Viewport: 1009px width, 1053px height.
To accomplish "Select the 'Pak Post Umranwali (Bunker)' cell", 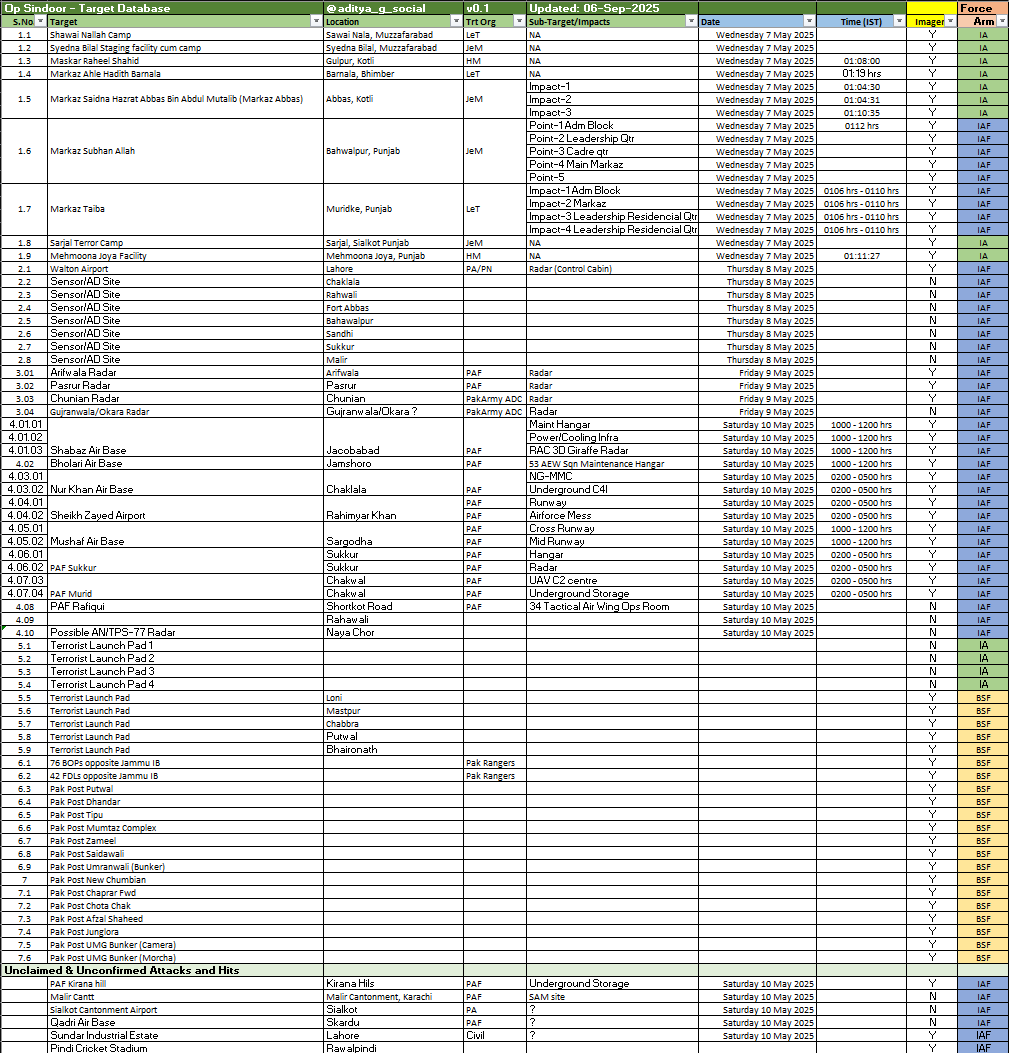I will [185, 867].
